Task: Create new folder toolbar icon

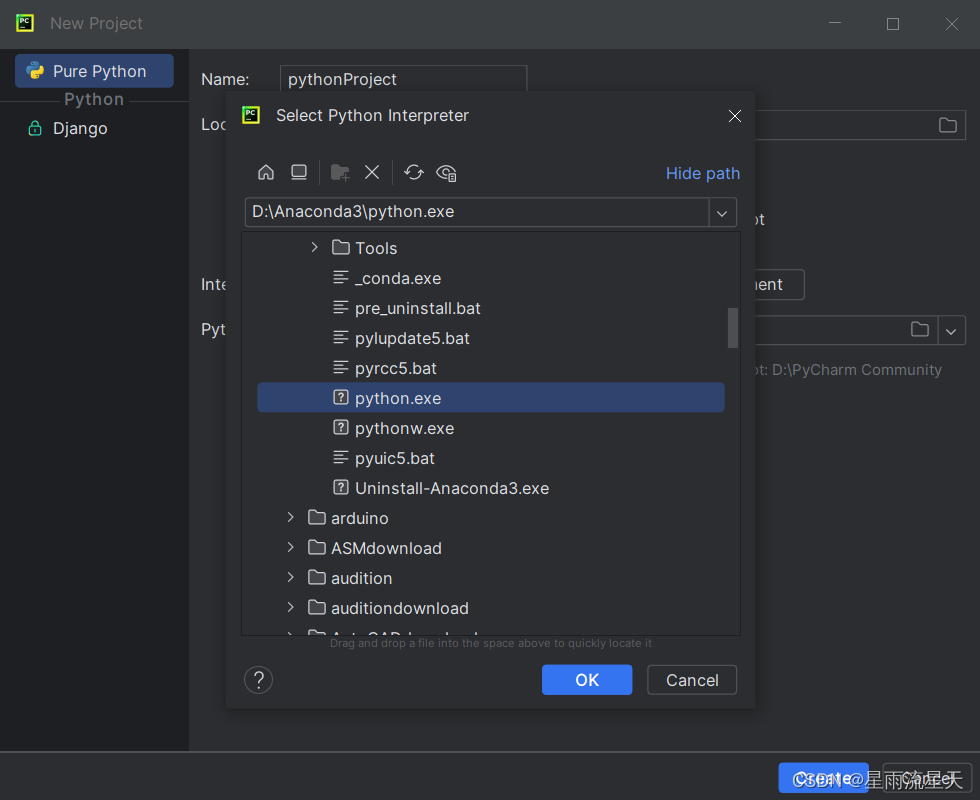Action: [x=340, y=172]
